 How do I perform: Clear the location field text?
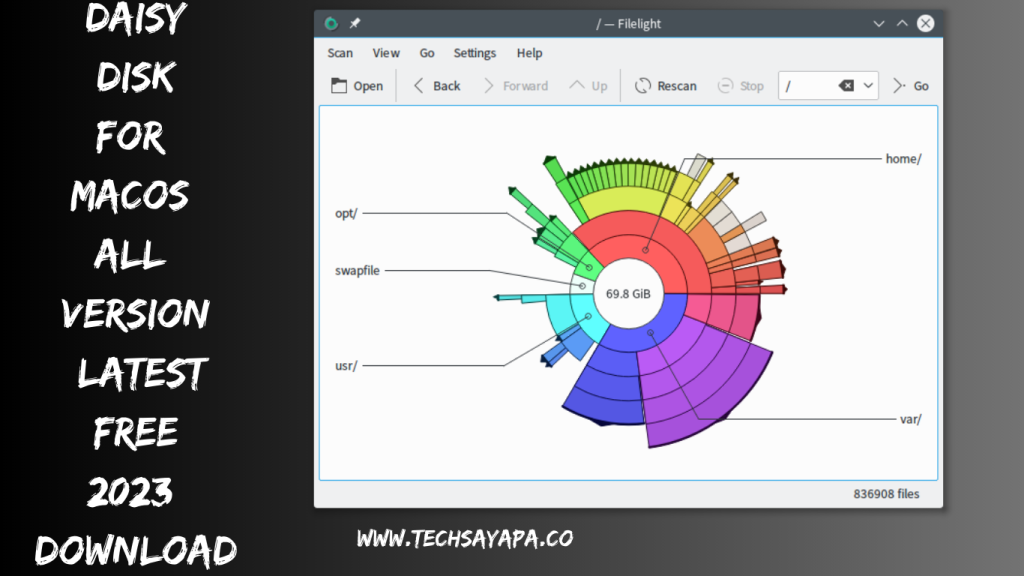846,86
